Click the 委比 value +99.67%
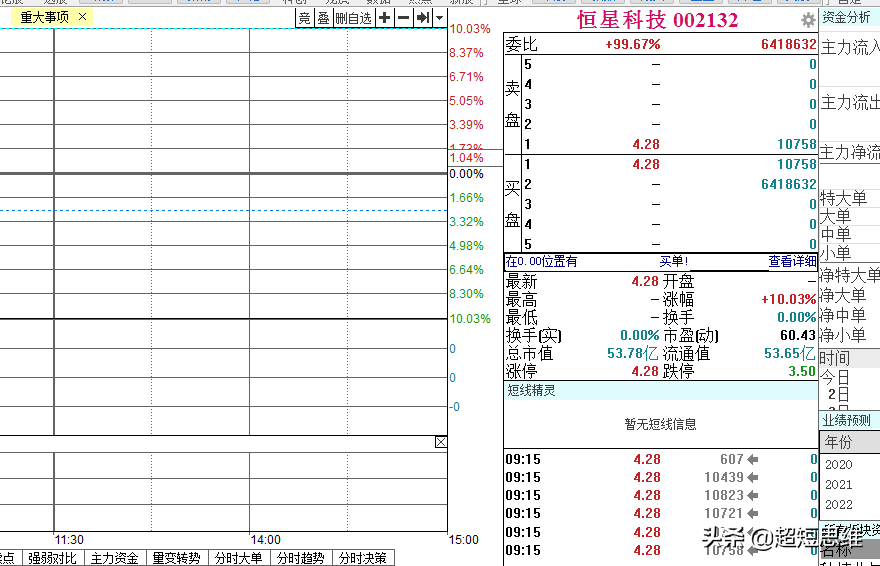 pyautogui.click(x=632, y=44)
